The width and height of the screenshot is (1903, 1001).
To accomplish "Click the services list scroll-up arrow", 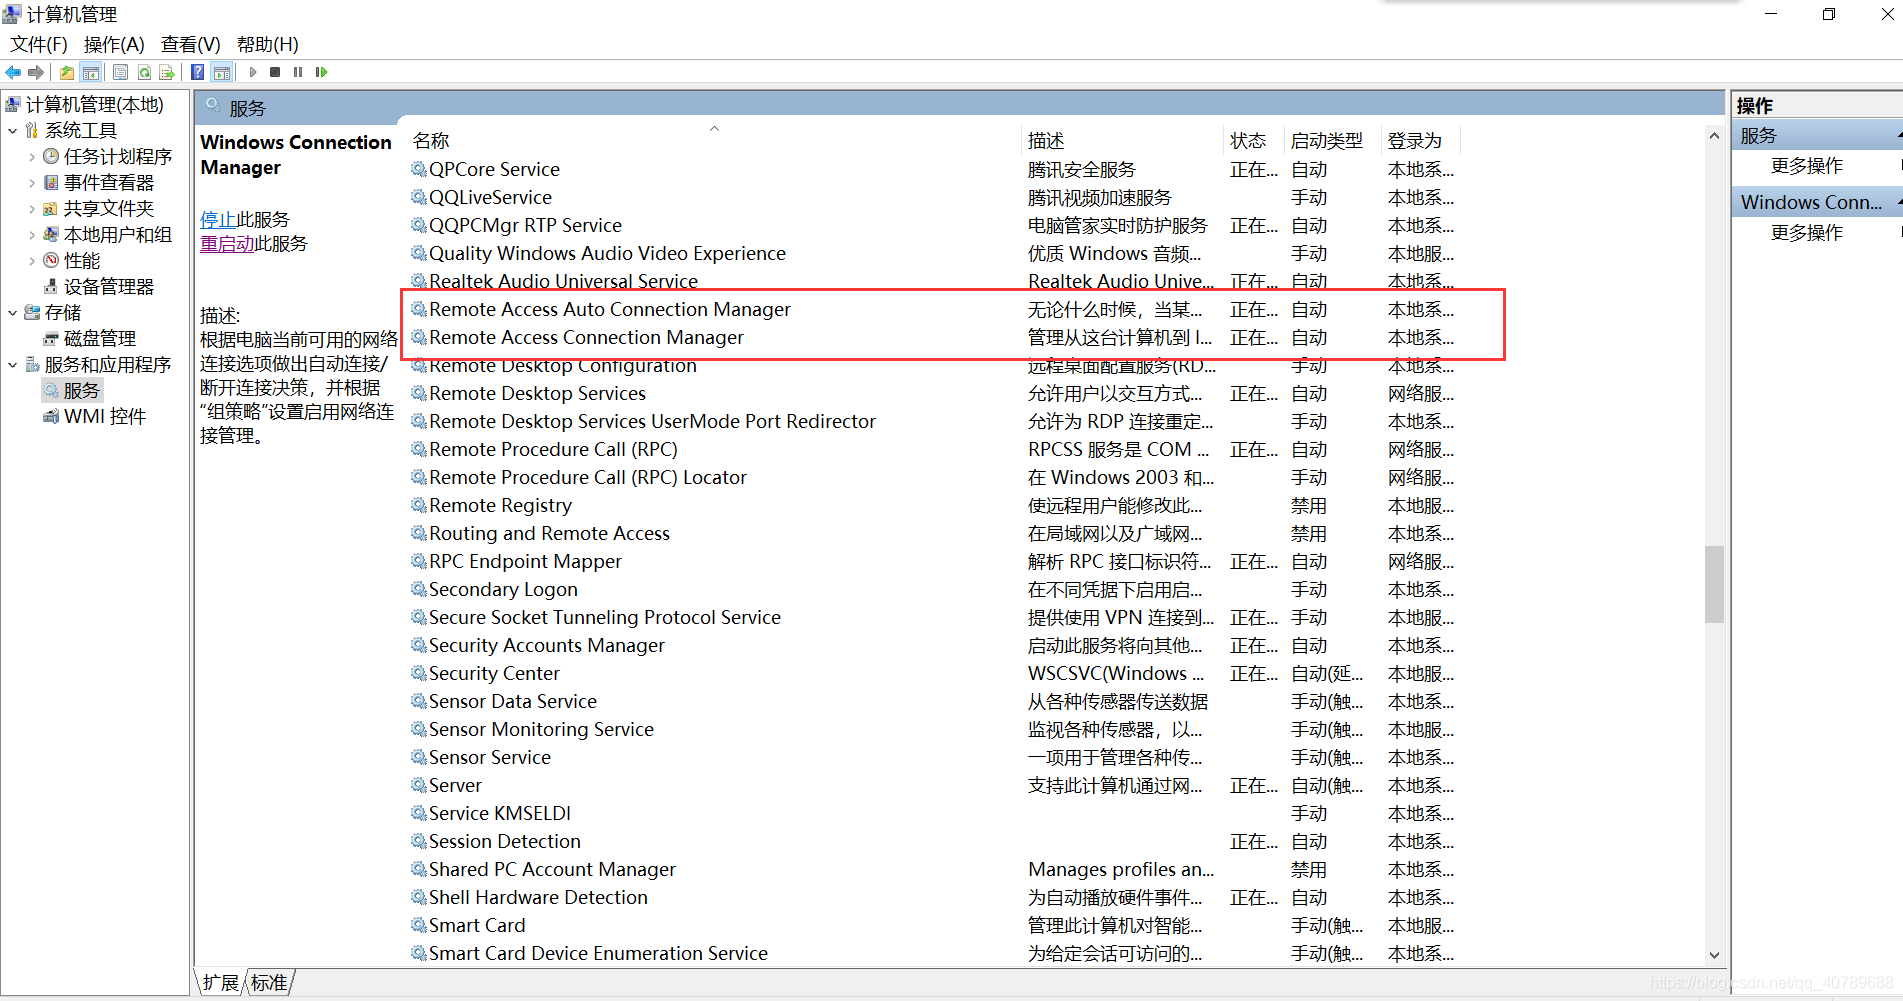I will point(1714,136).
